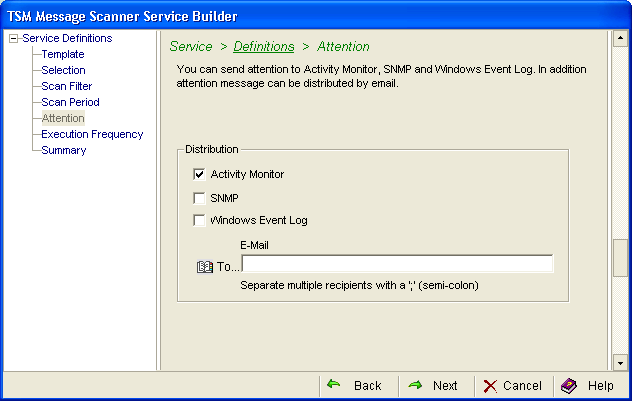The image size is (632, 401).
Task: Click the green Back arrow icon
Action: tap(334, 384)
